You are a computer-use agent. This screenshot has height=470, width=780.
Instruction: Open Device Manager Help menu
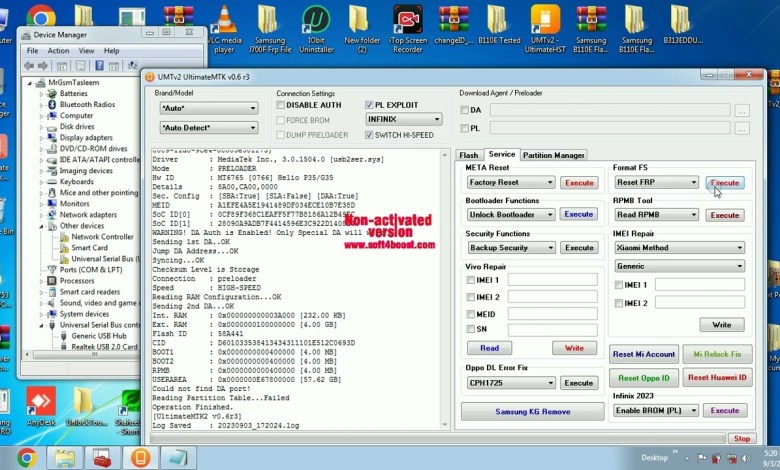pos(111,51)
